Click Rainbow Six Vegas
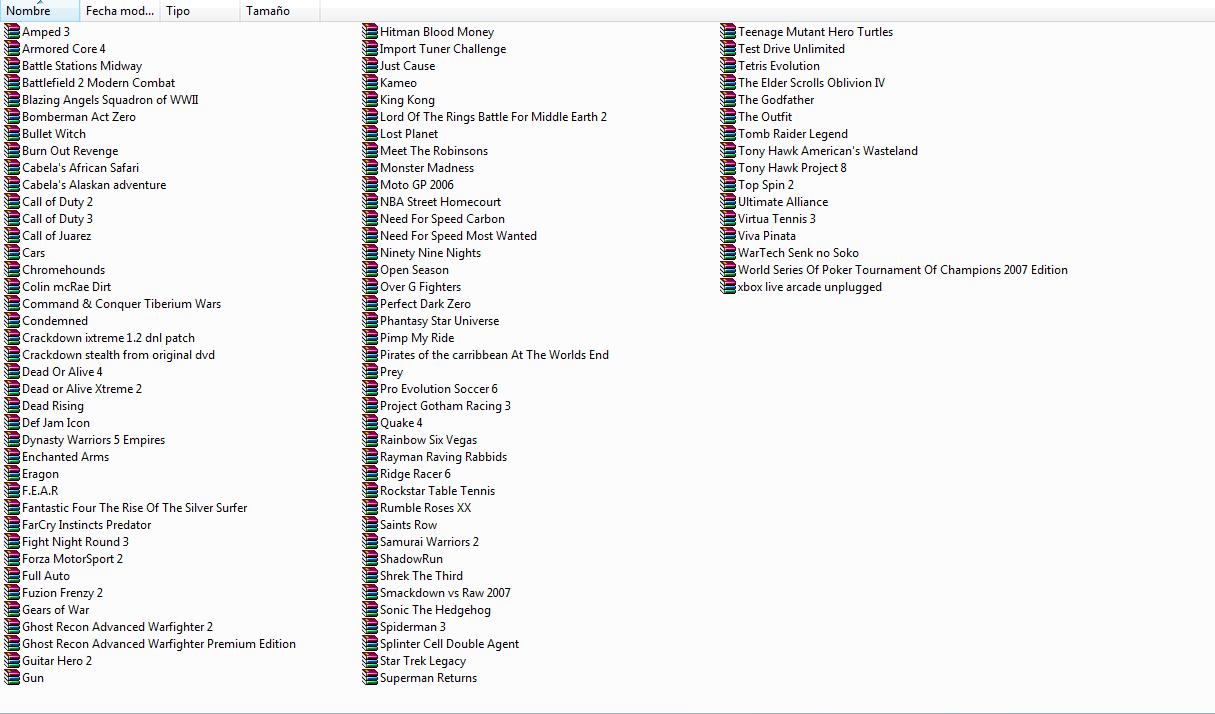Viewport: 1215px width, 714px height. coord(428,440)
